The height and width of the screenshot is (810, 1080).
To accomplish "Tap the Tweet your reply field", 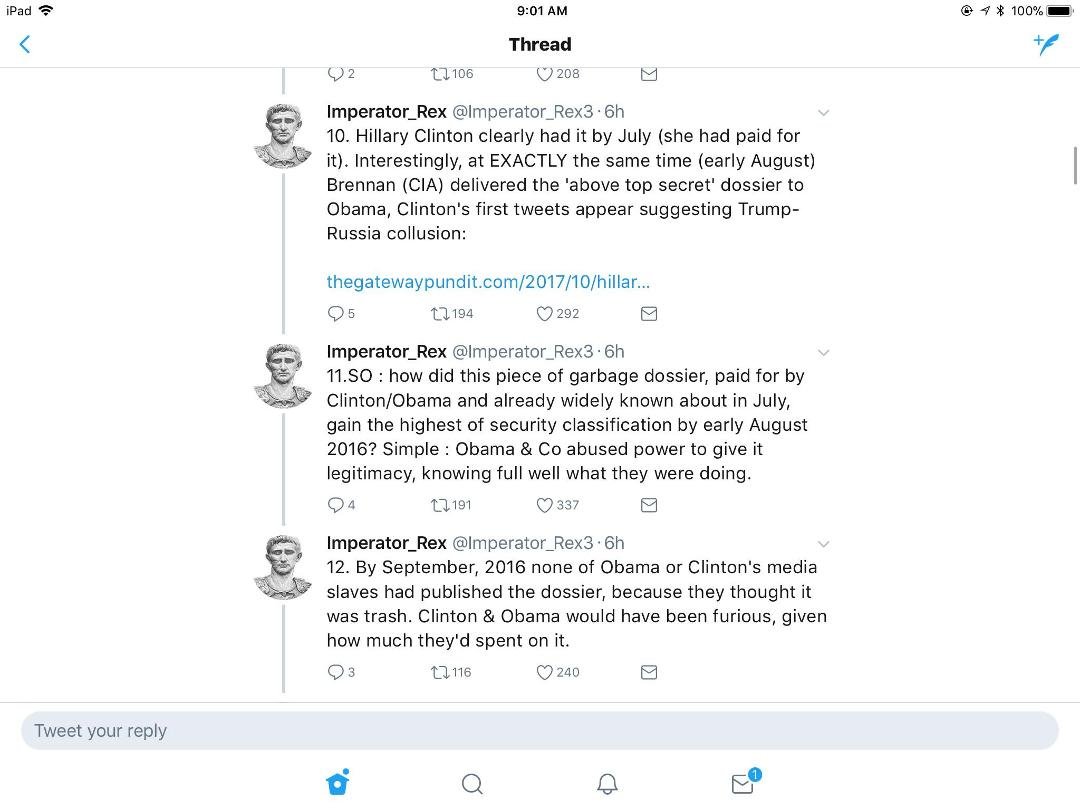I will [x=539, y=731].
